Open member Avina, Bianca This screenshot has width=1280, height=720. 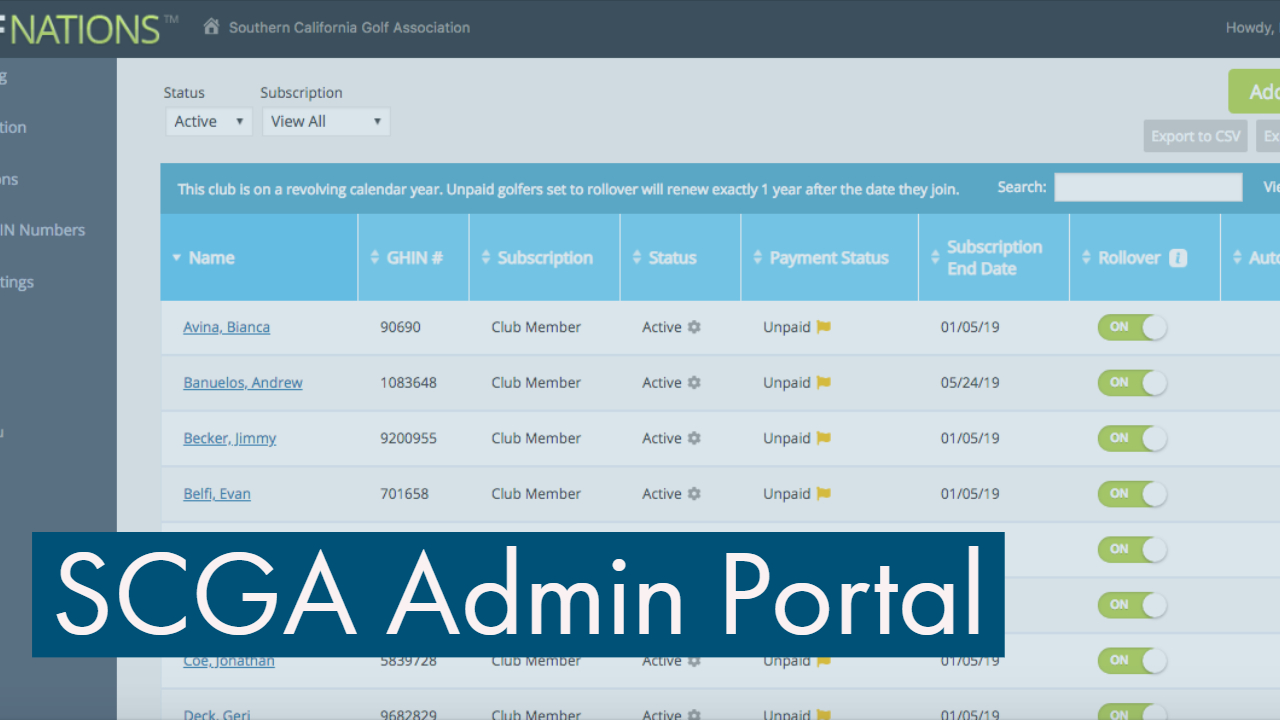pos(226,327)
